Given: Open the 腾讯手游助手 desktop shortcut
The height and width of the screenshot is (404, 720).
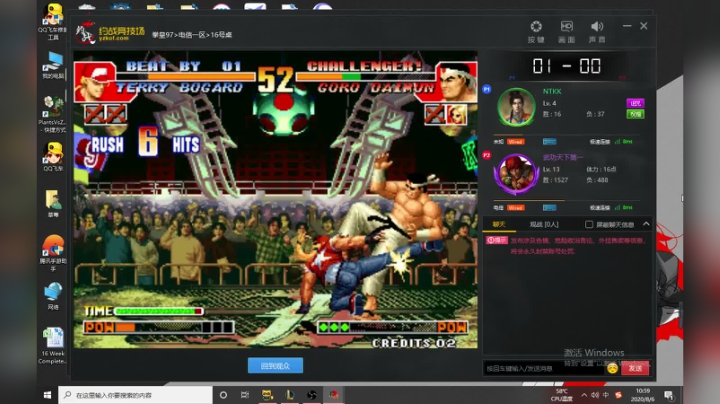Looking at the screenshot, I should click(53, 252).
